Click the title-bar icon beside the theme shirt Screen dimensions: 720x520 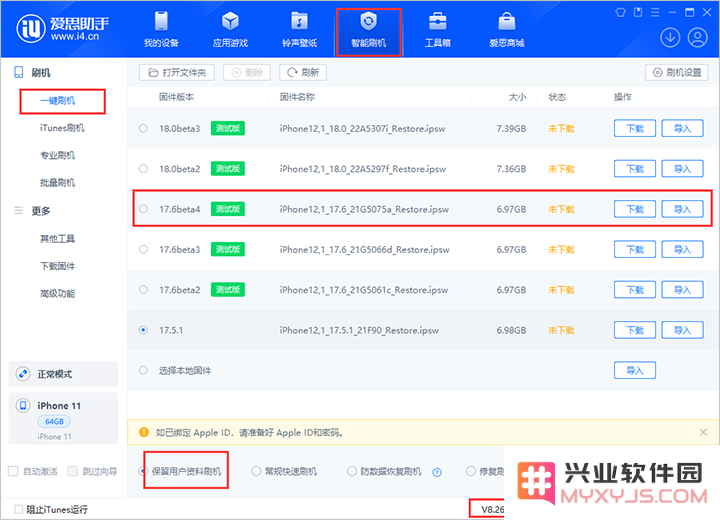pos(638,12)
